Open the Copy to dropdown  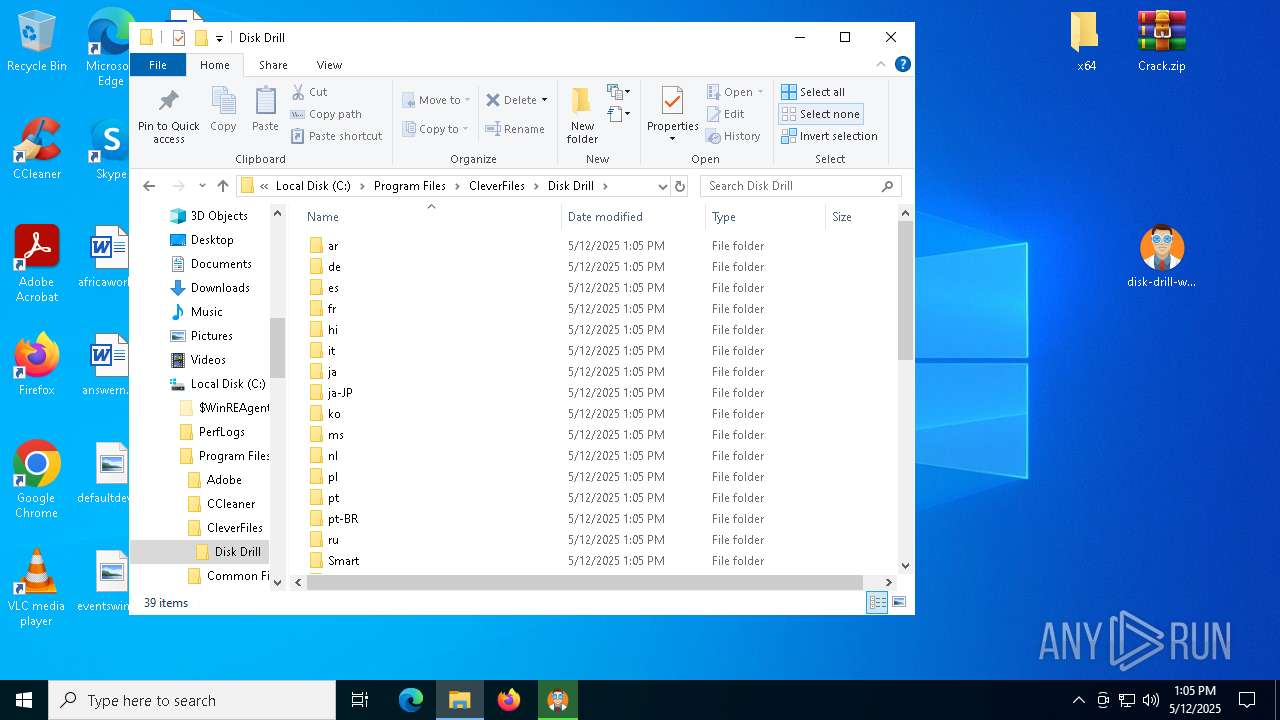coord(436,129)
